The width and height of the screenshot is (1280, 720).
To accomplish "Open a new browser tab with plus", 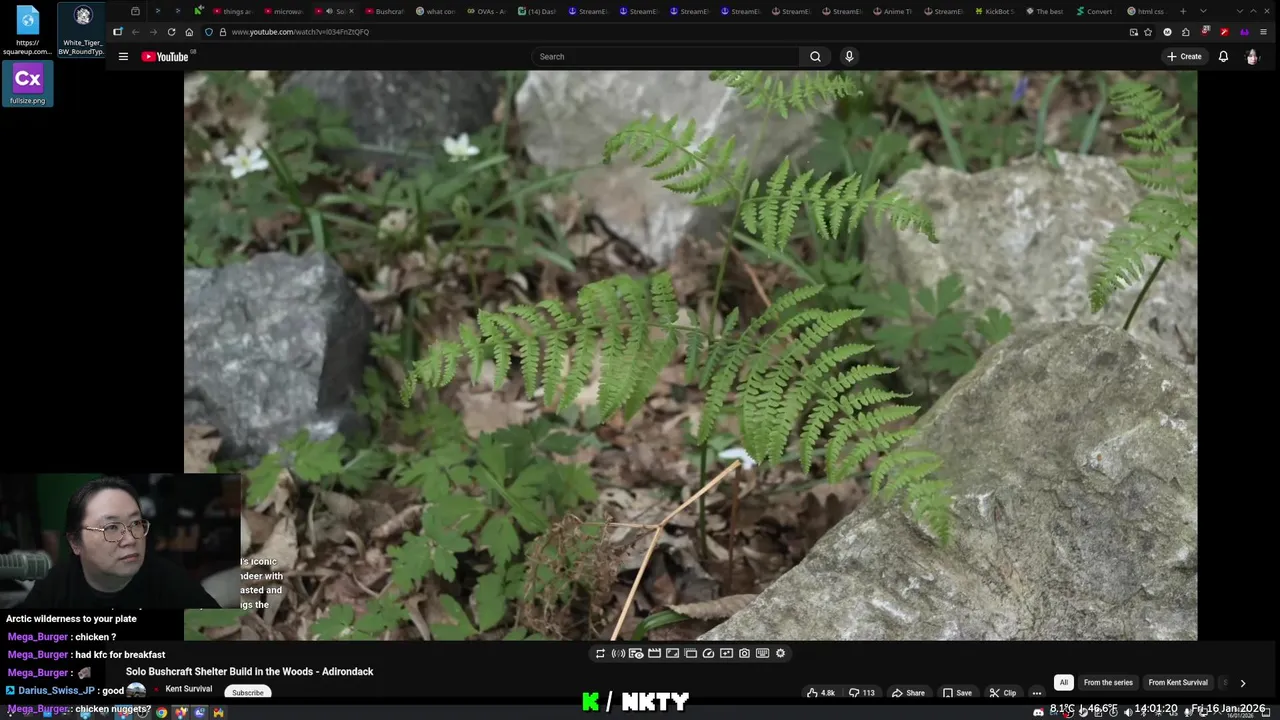I will pos(1183,11).
